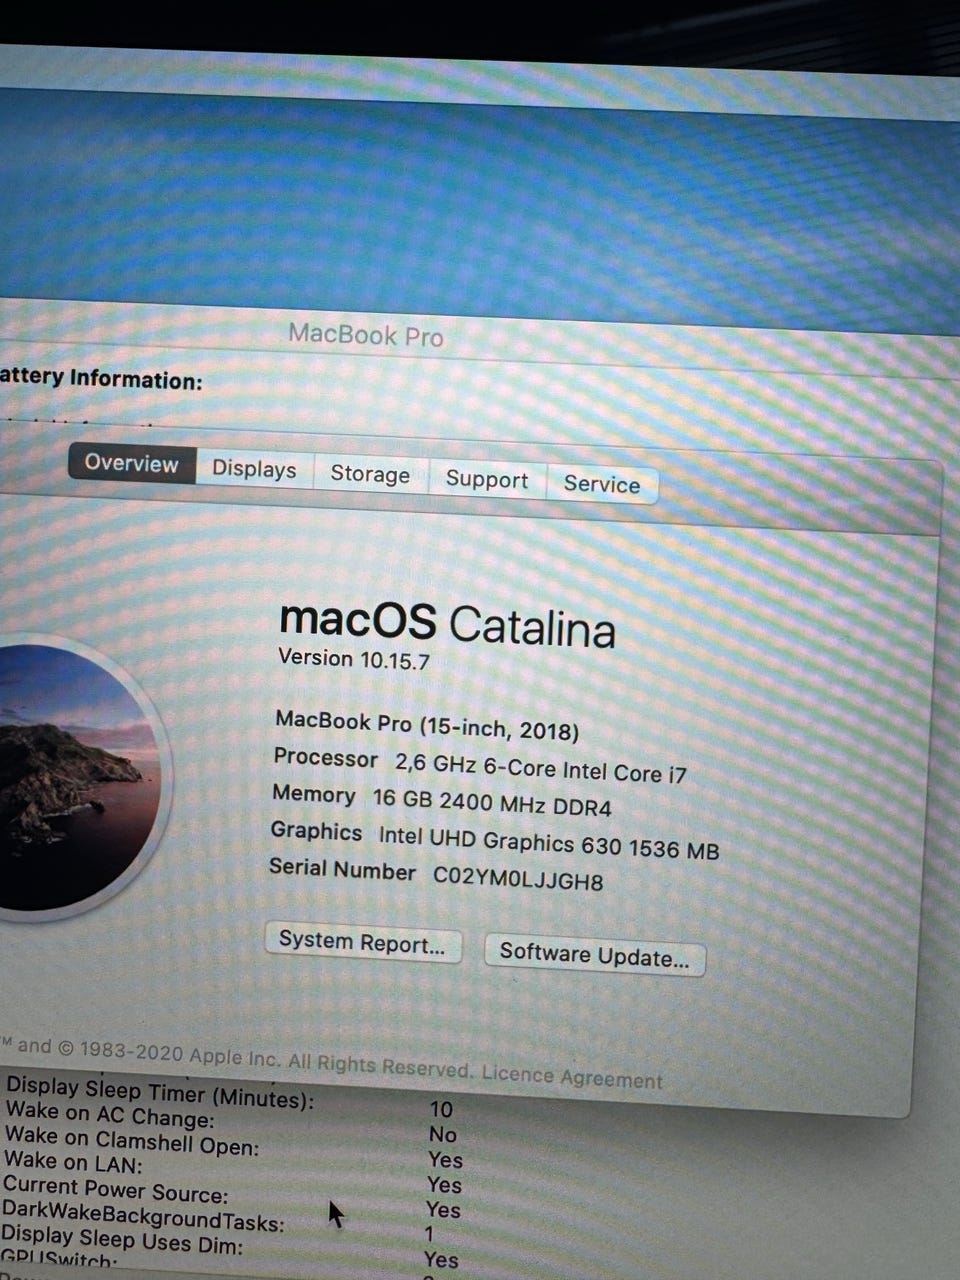960x1280 pixels.
Task: Click the Software Update... button
Action: click(x=595, y=955)
